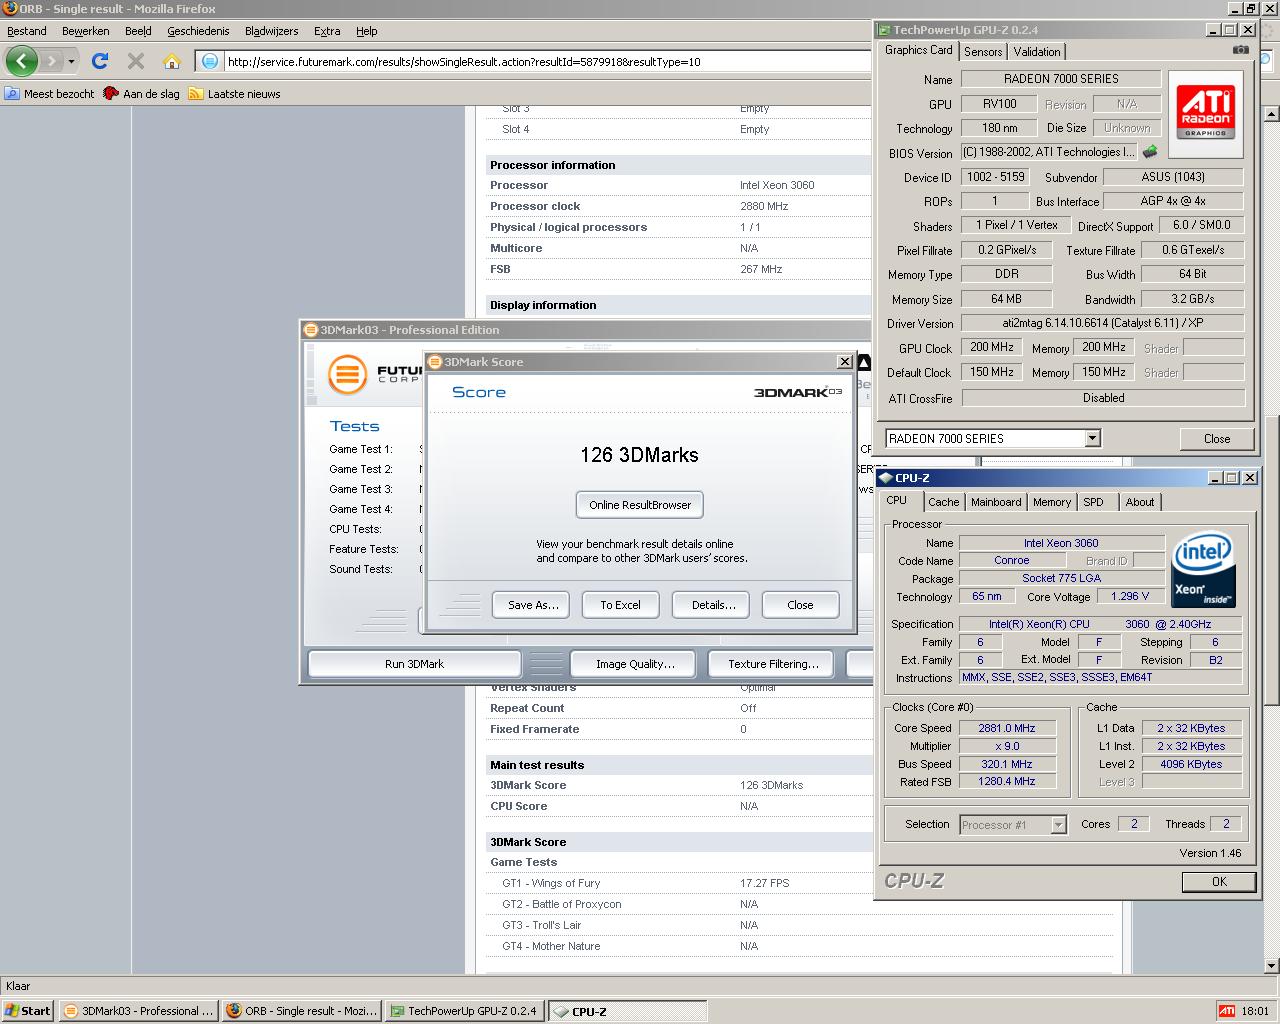Image resolution: width=1280 pixels, height=1024 pixels.
Task: Open the Aan de slag bookmark
Action: point(141,94)
